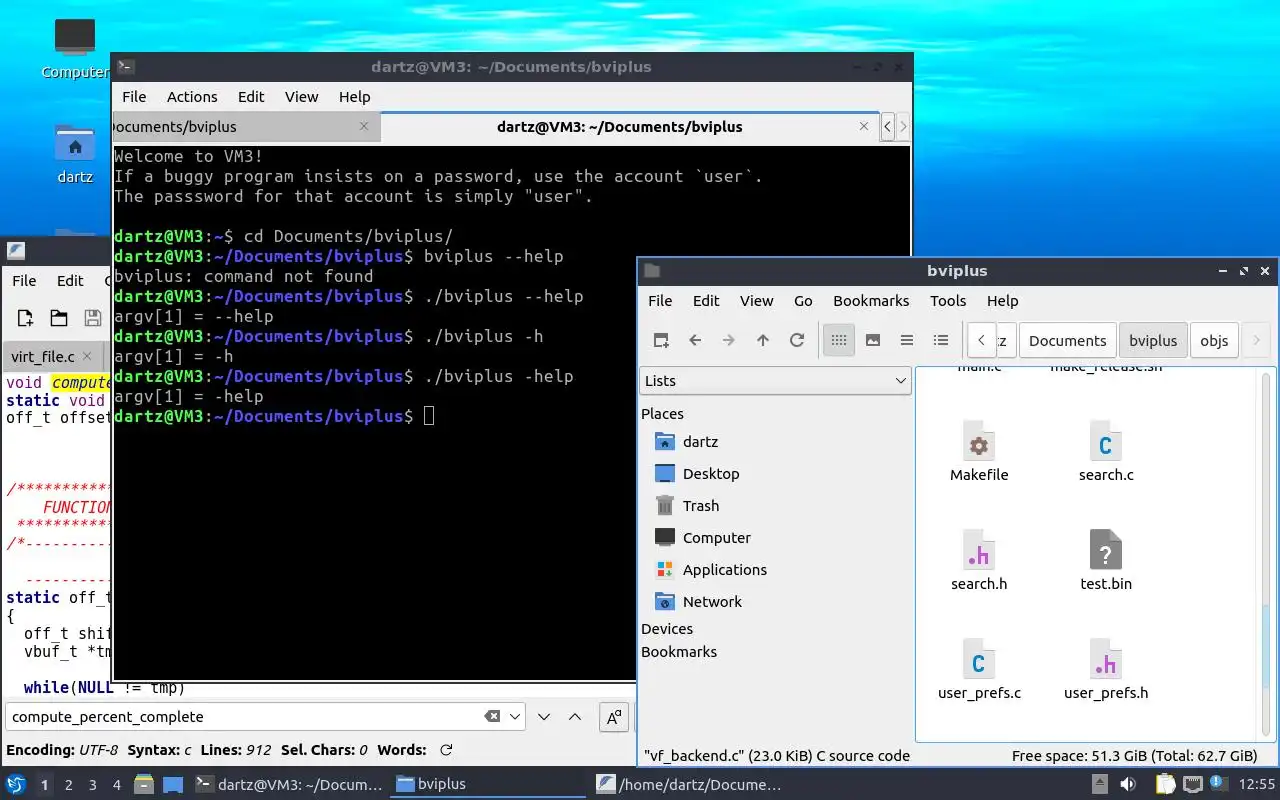Select the Documents path button
This screenshot has width=1280, height=800.
point(1067,340)
